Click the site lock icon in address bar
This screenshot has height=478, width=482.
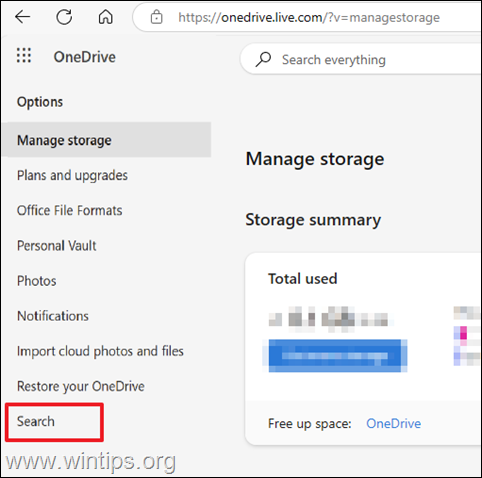pyautogui.click(x=156, y=17)
